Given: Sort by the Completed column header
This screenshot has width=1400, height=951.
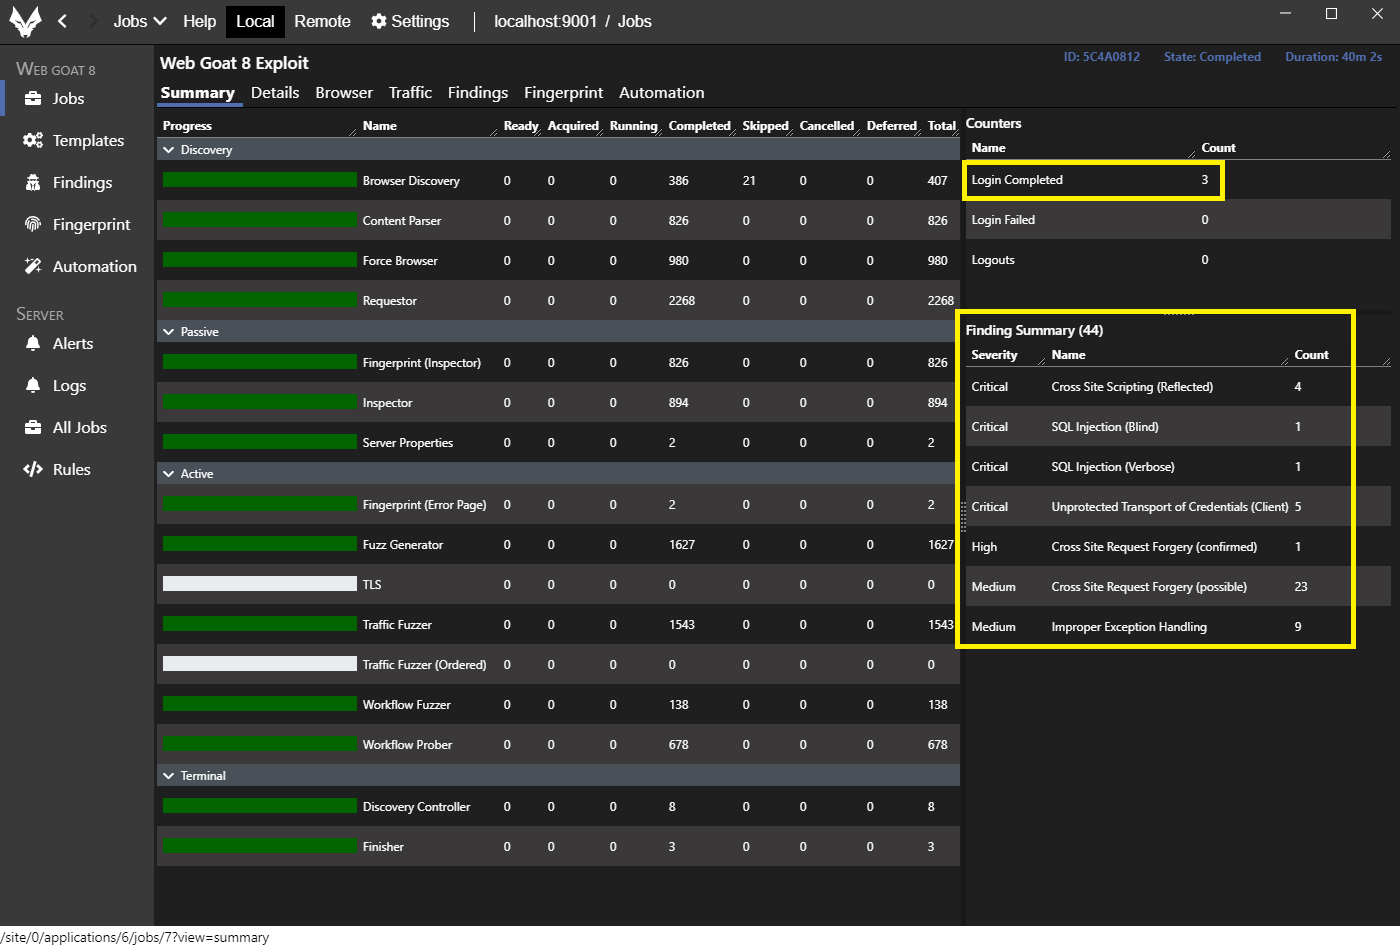Looking at the screenshot, I should 700,126.
